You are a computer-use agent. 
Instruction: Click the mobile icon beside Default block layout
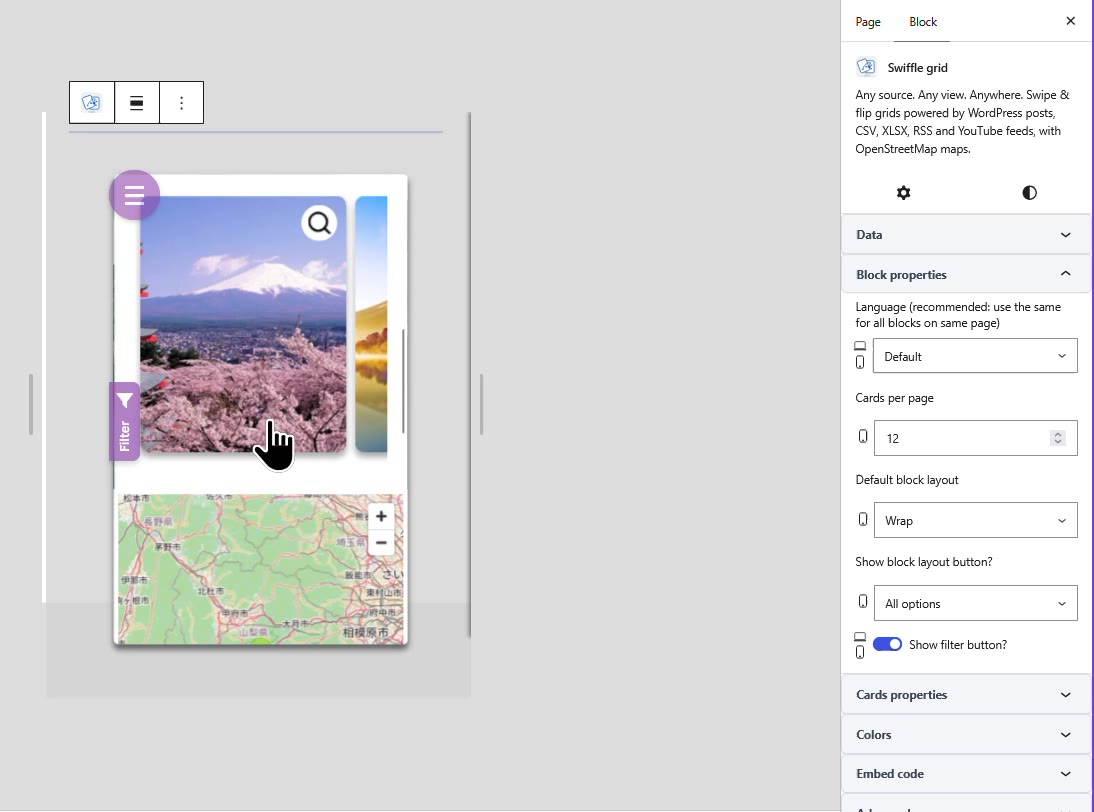[x=863, y=520]
